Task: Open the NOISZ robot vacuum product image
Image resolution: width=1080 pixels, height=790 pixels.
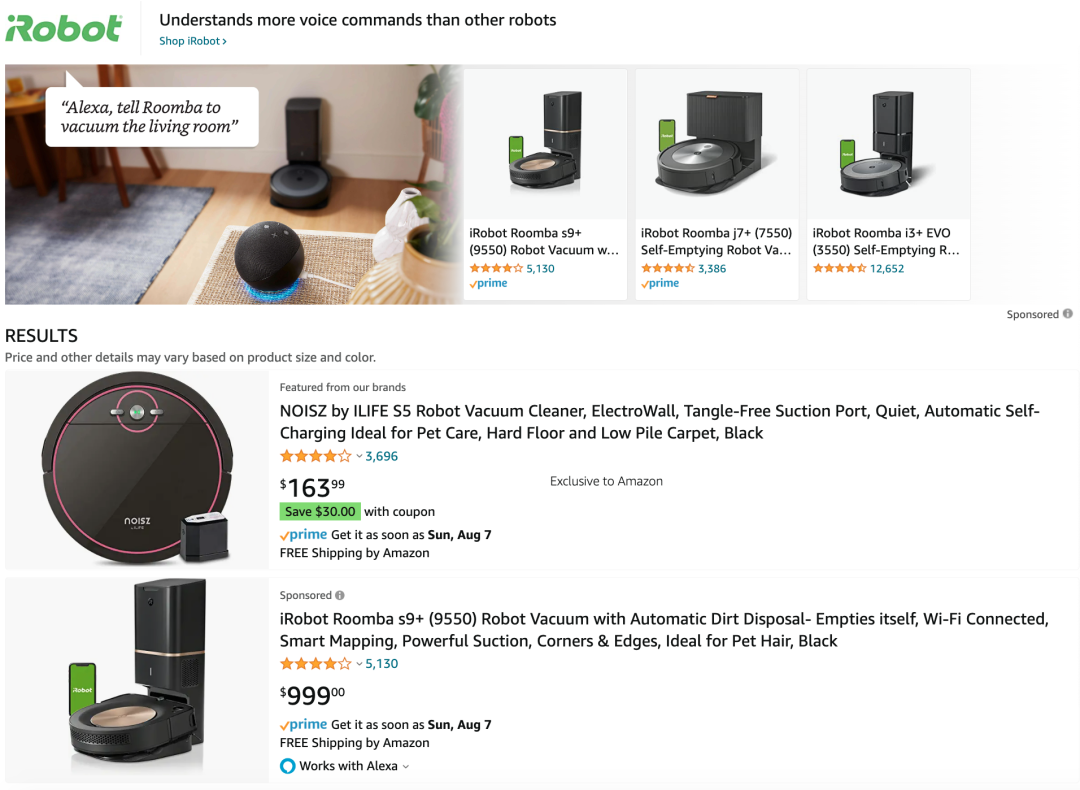Action: click(x=137, y=469)
